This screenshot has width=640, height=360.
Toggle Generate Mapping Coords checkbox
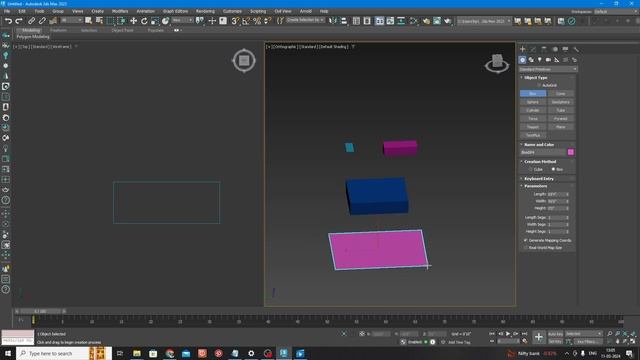pyautogui.click(x=526, y=240)
